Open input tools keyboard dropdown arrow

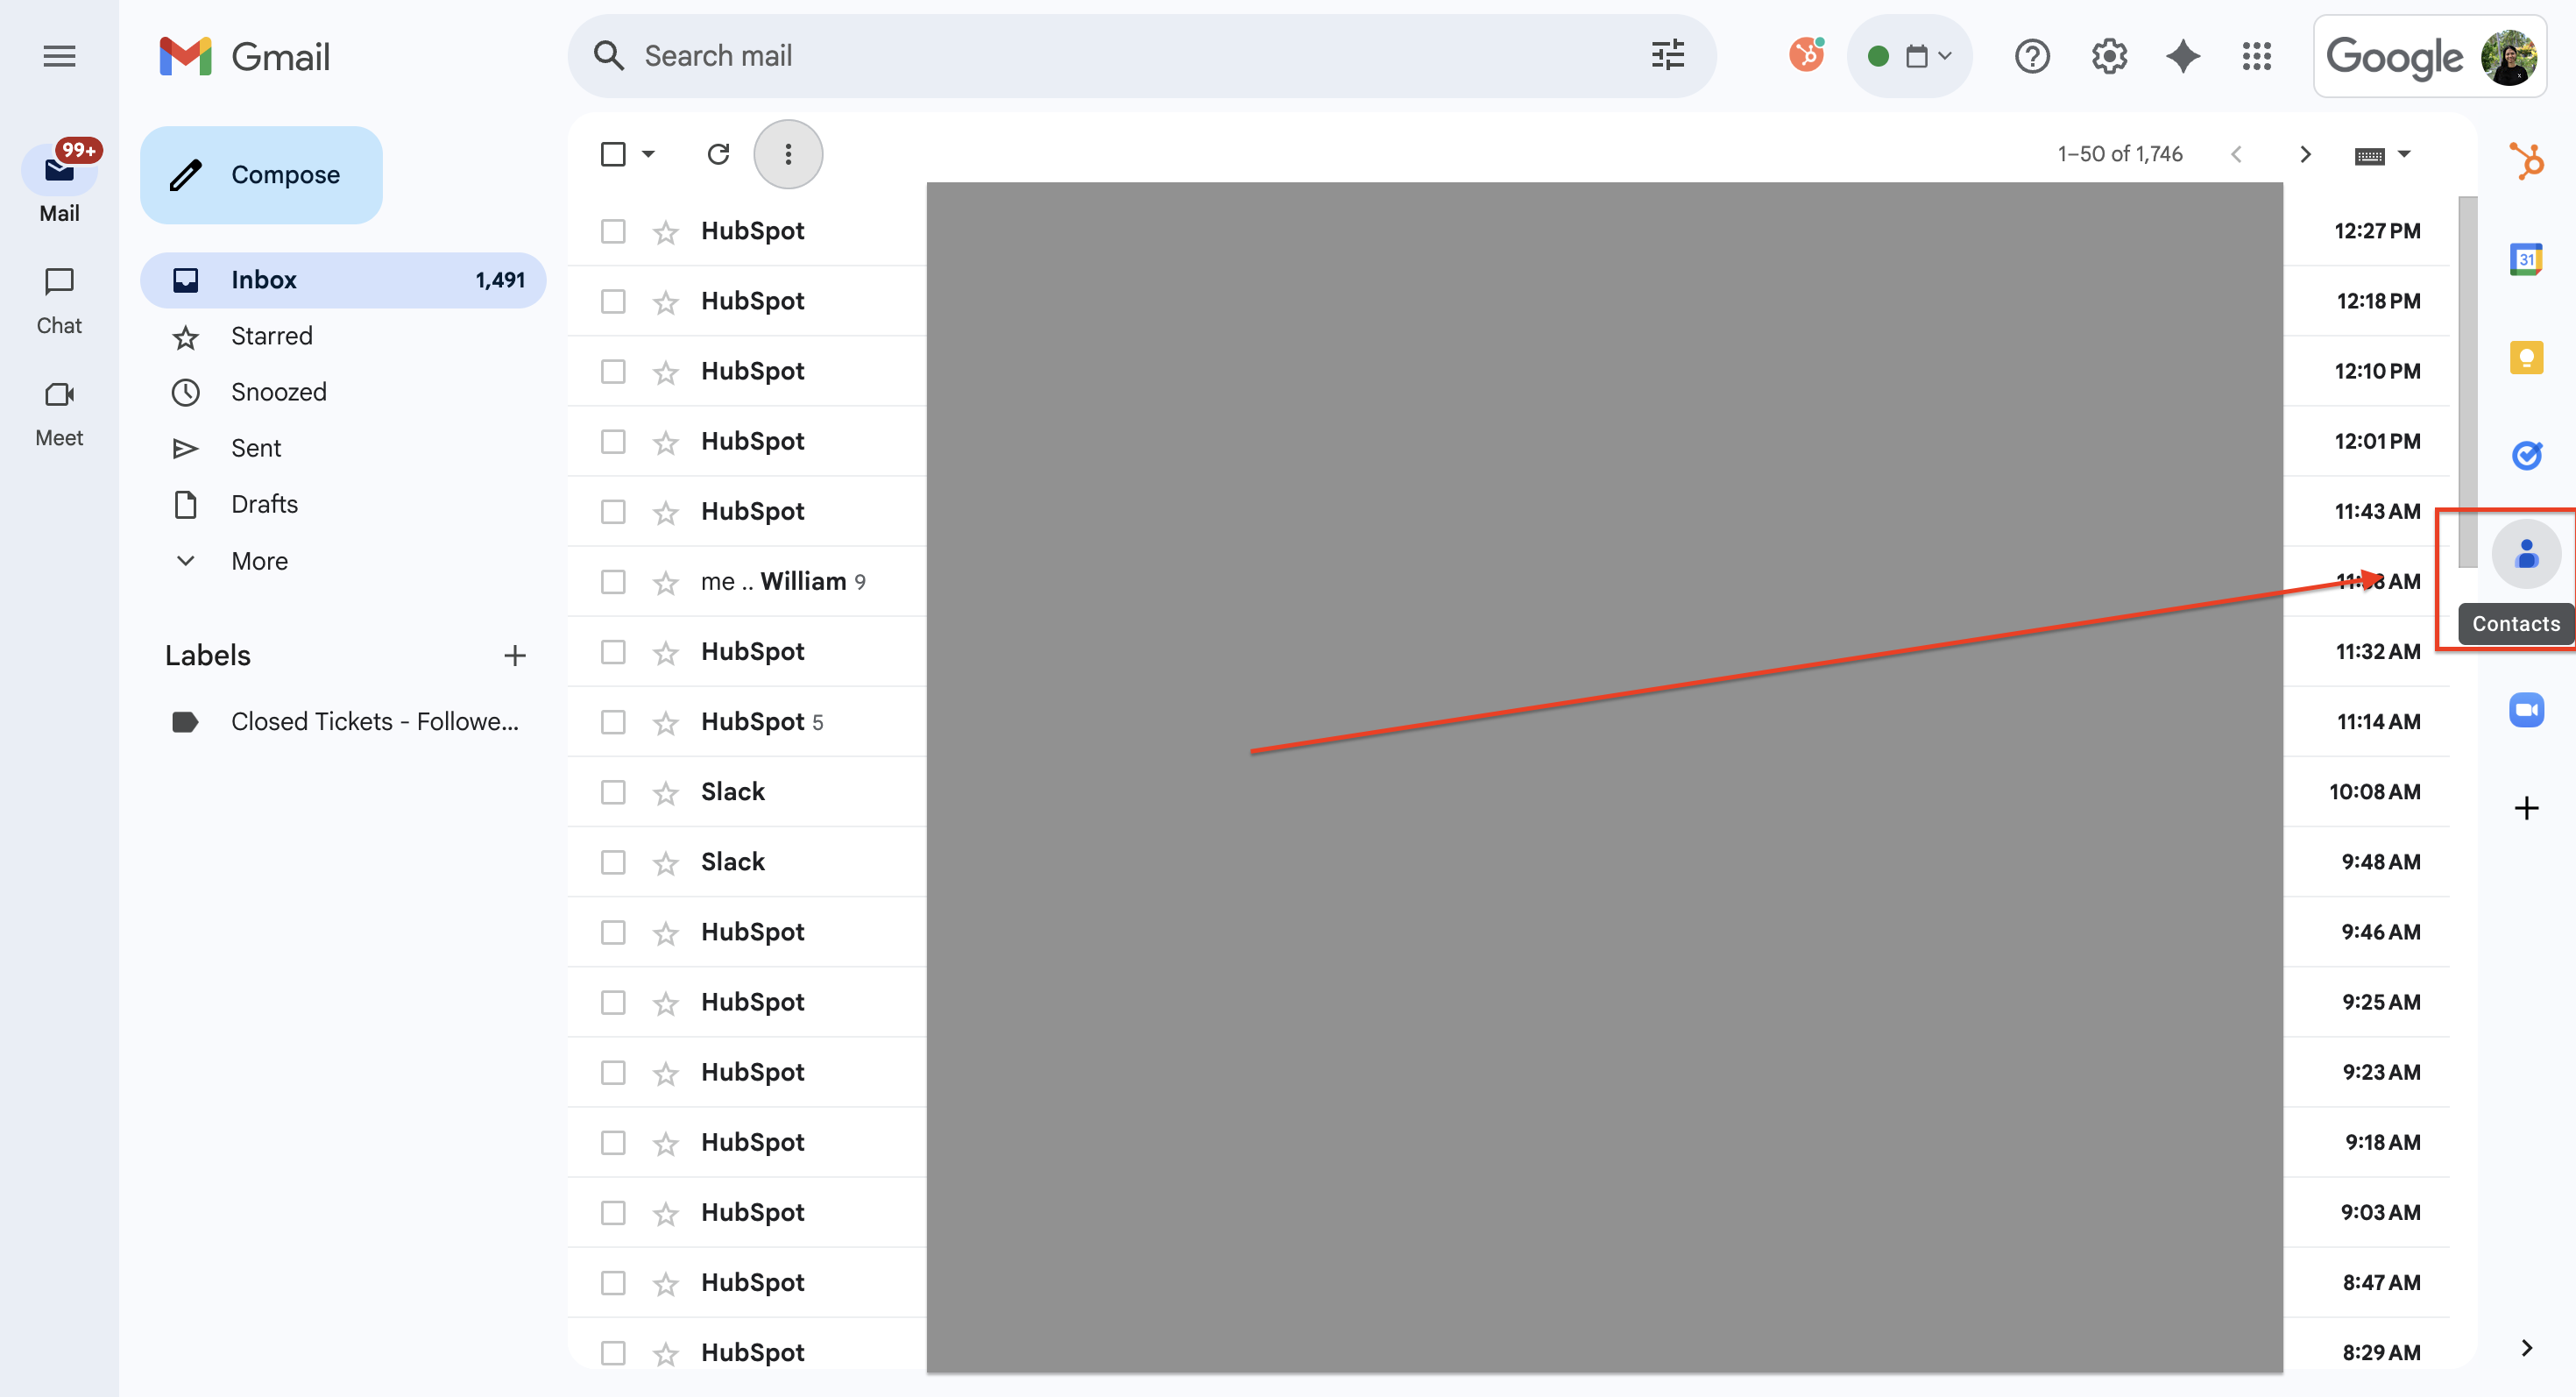(2404, 154)
